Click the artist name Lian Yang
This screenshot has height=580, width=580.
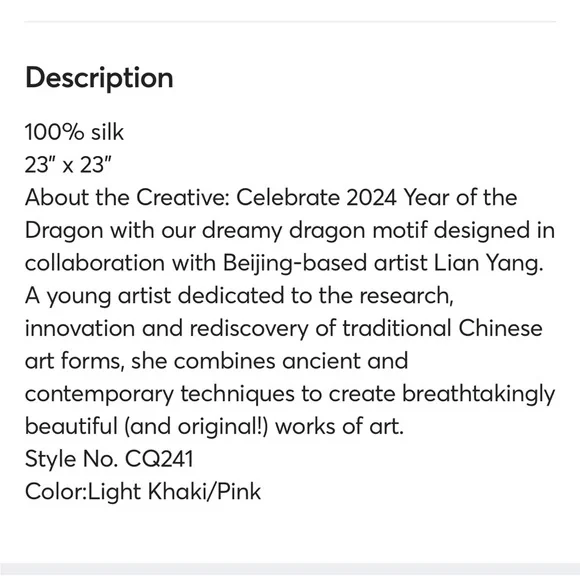(488, 263)
